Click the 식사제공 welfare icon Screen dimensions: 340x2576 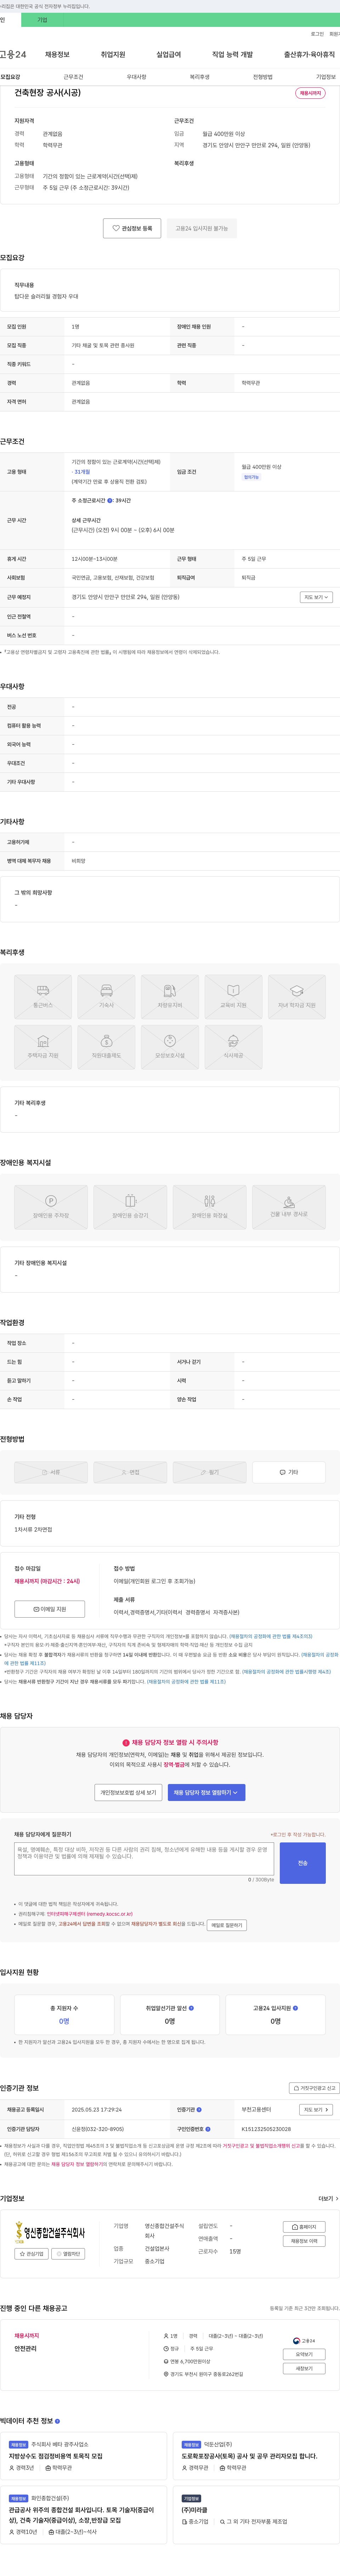click(x=233, y=1047)
